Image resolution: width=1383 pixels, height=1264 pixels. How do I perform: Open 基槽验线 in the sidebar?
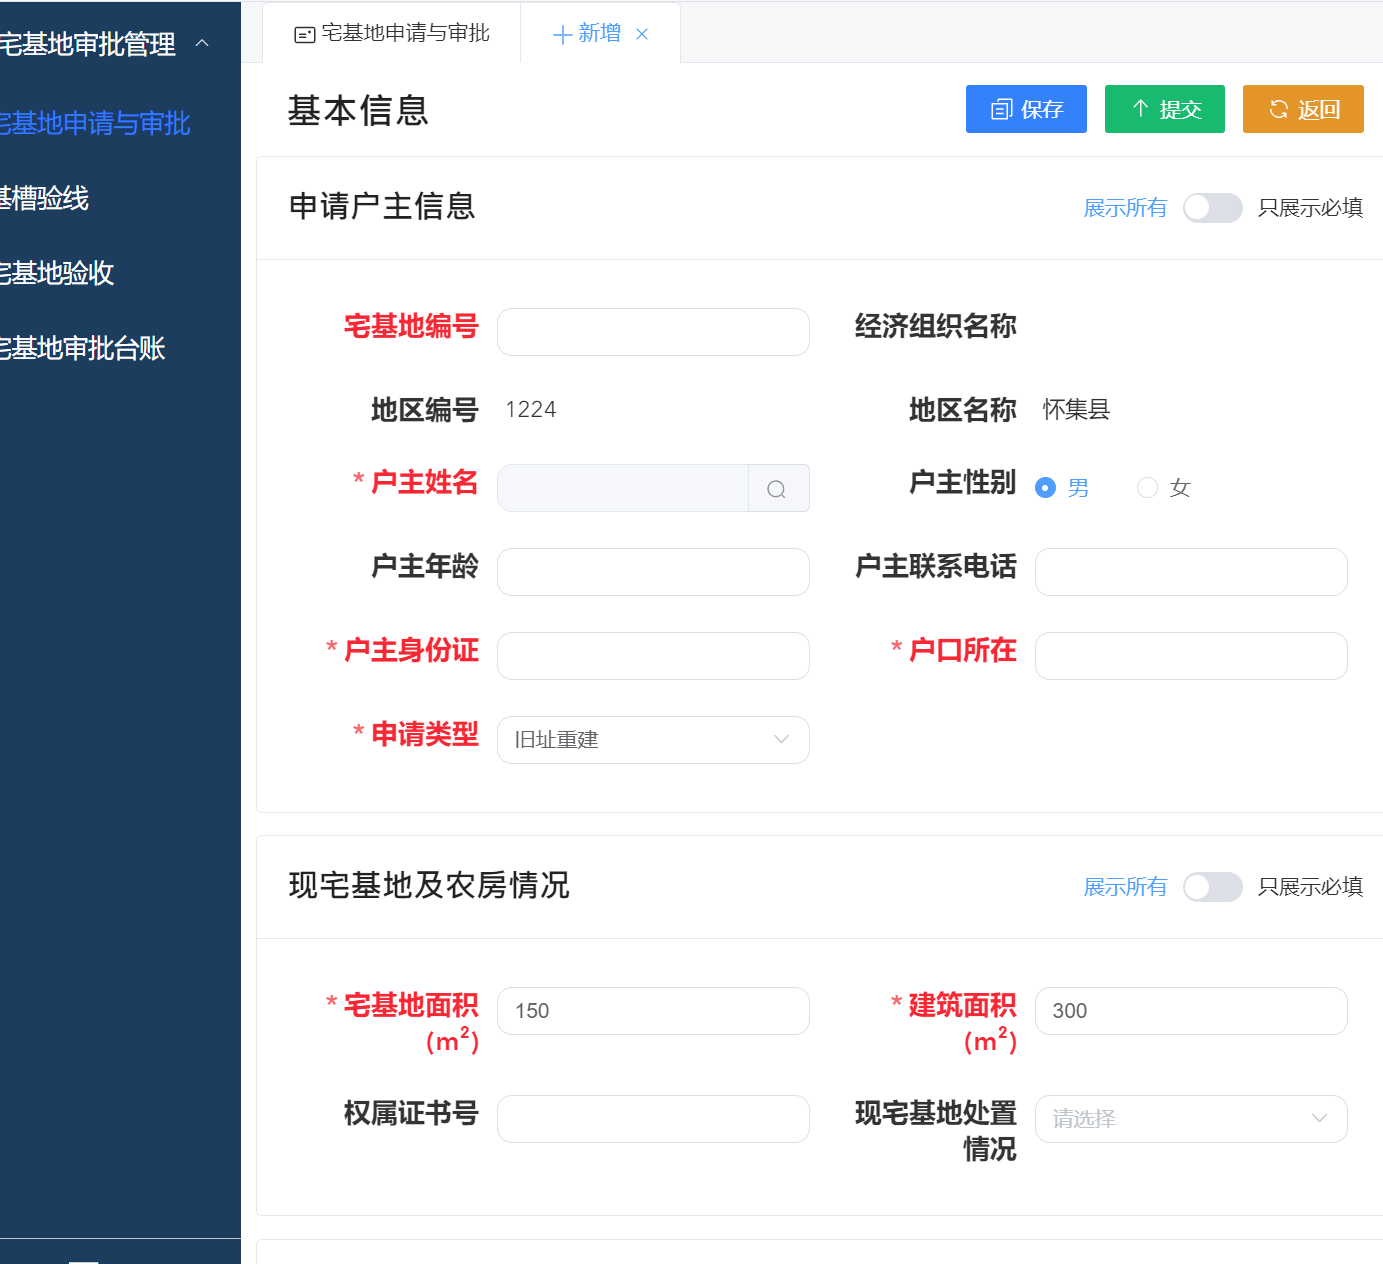pos(46,198)
